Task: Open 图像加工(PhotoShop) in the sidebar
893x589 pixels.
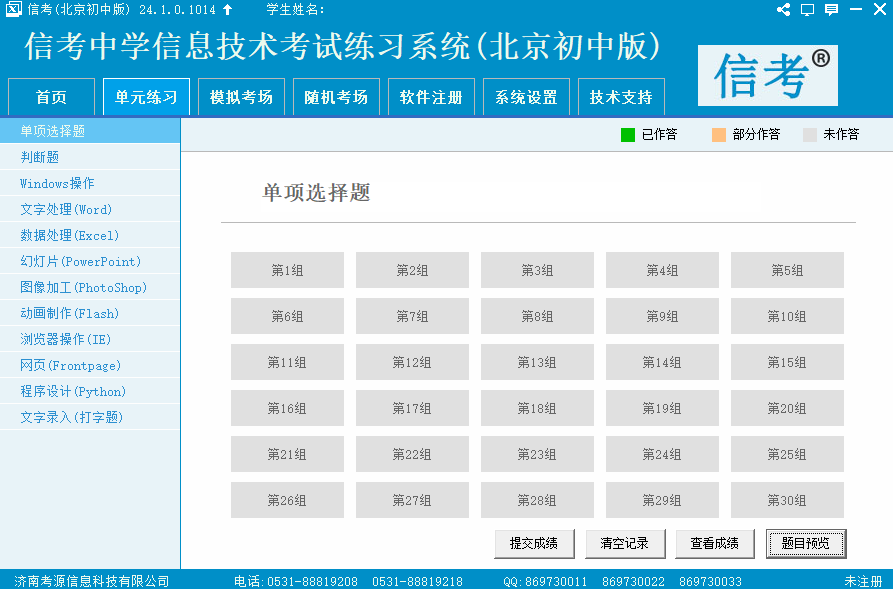Action: pos(90,287)
